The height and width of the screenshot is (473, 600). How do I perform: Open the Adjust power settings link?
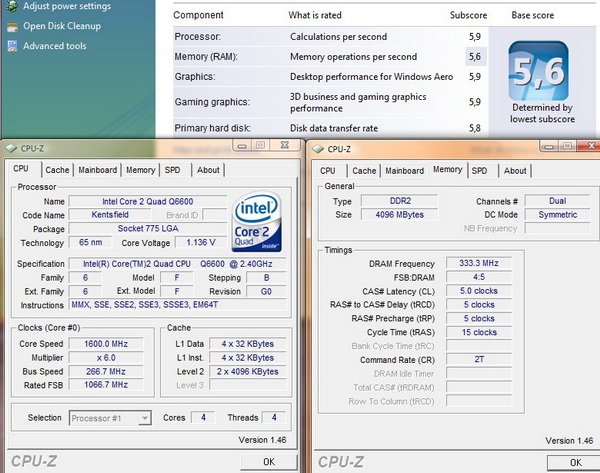[67, 6]
